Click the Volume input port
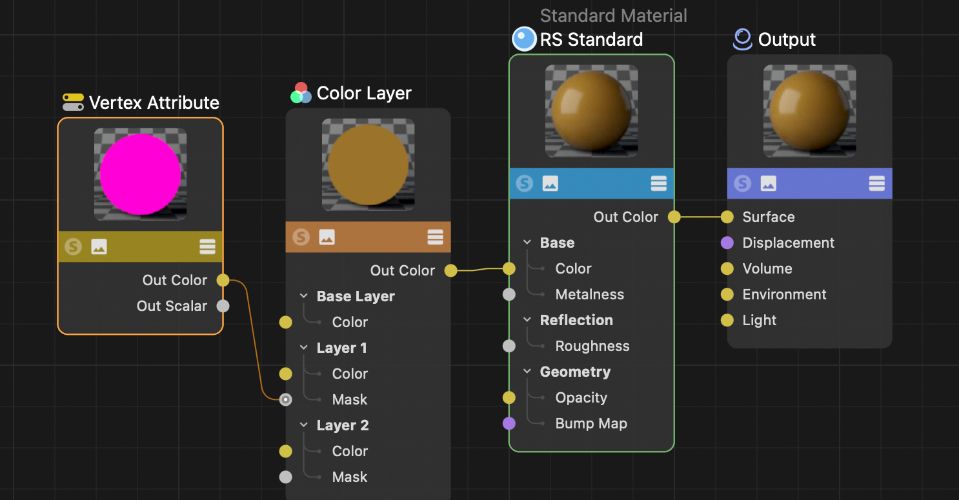 point(727,268)
